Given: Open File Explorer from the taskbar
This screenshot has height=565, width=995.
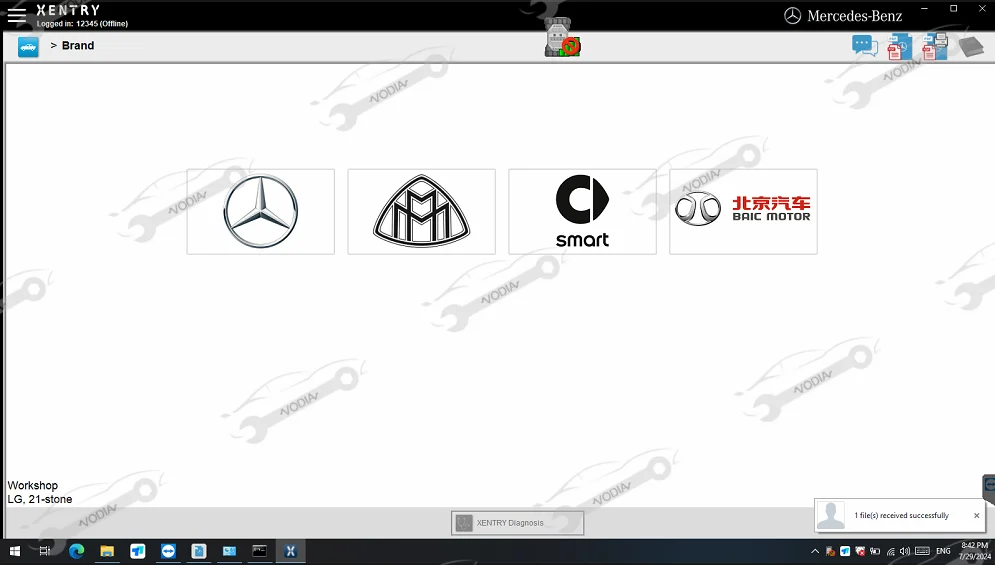Looking at the screenshot, I should coord(107,551).
